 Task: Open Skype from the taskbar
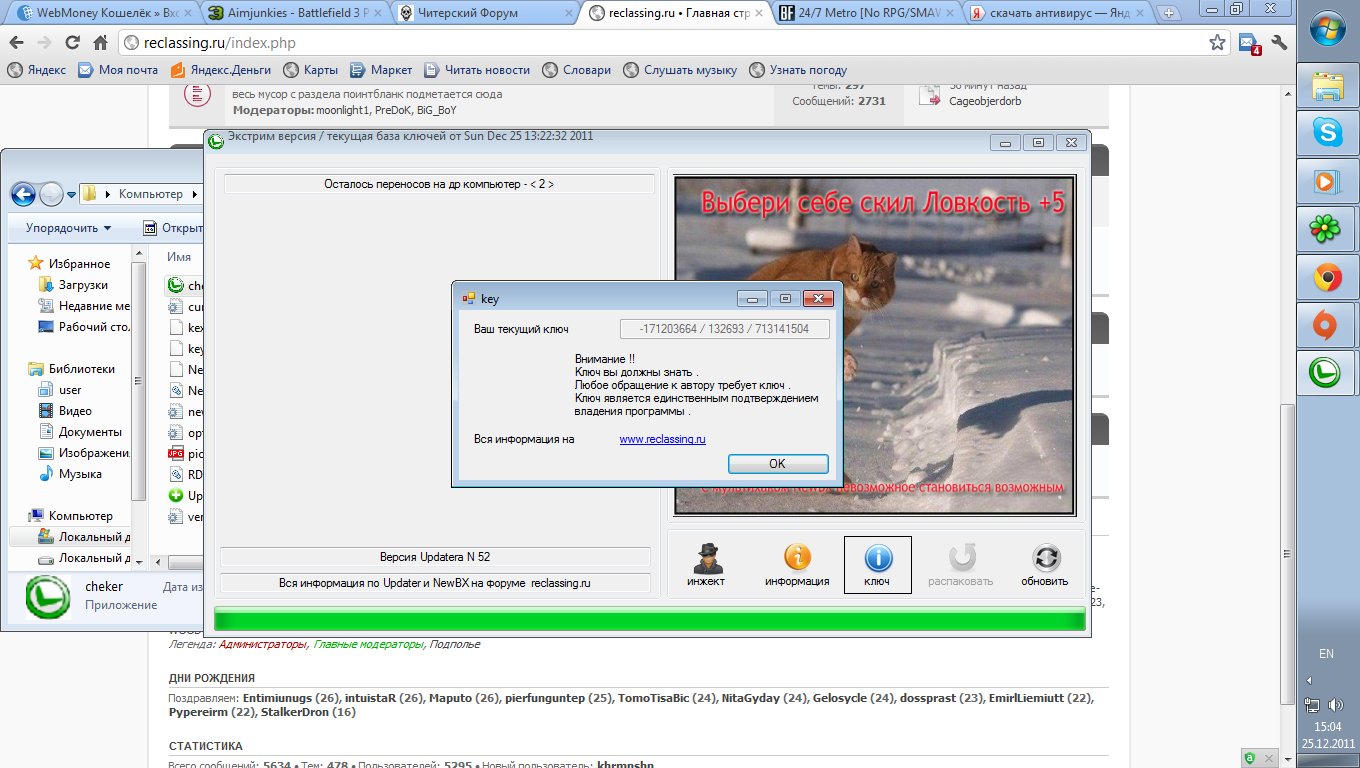coord(1326,133)
